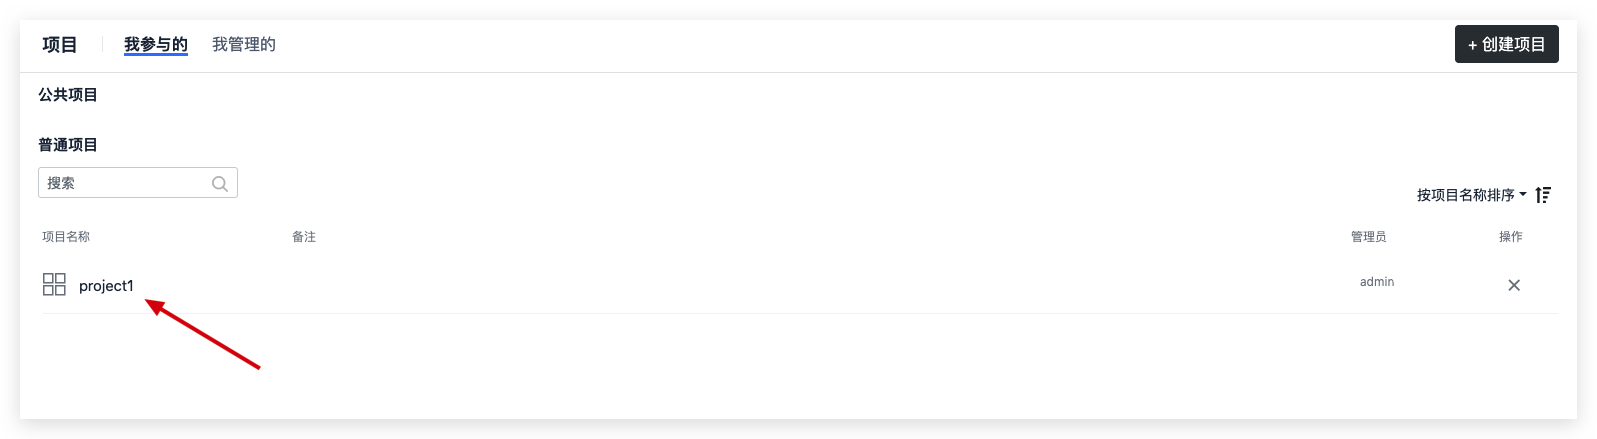Click the 管理员 column header
The image size is (1597, 439).
(x=1368, y=237)
